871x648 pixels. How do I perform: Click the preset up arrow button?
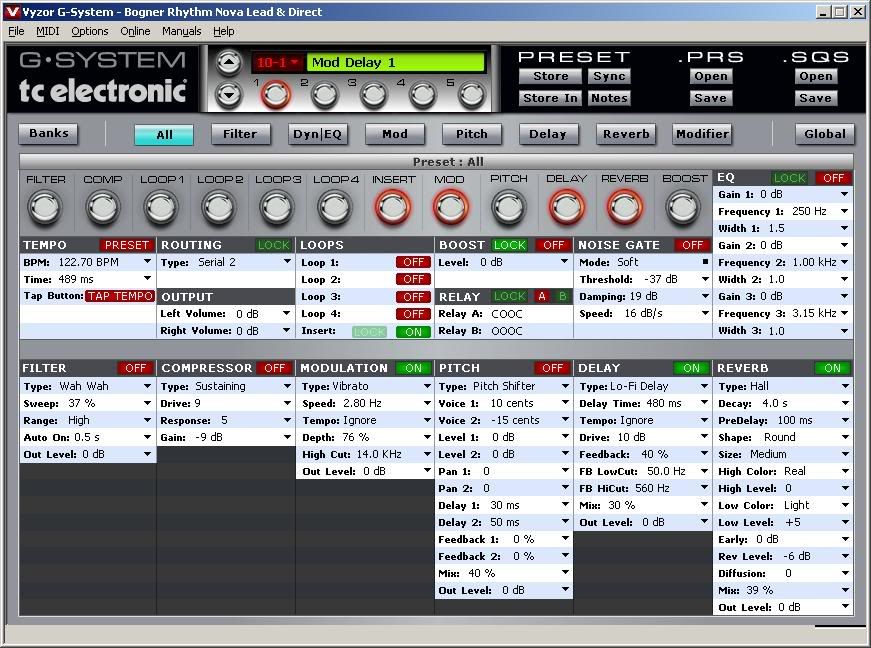(x=229, y=62)
